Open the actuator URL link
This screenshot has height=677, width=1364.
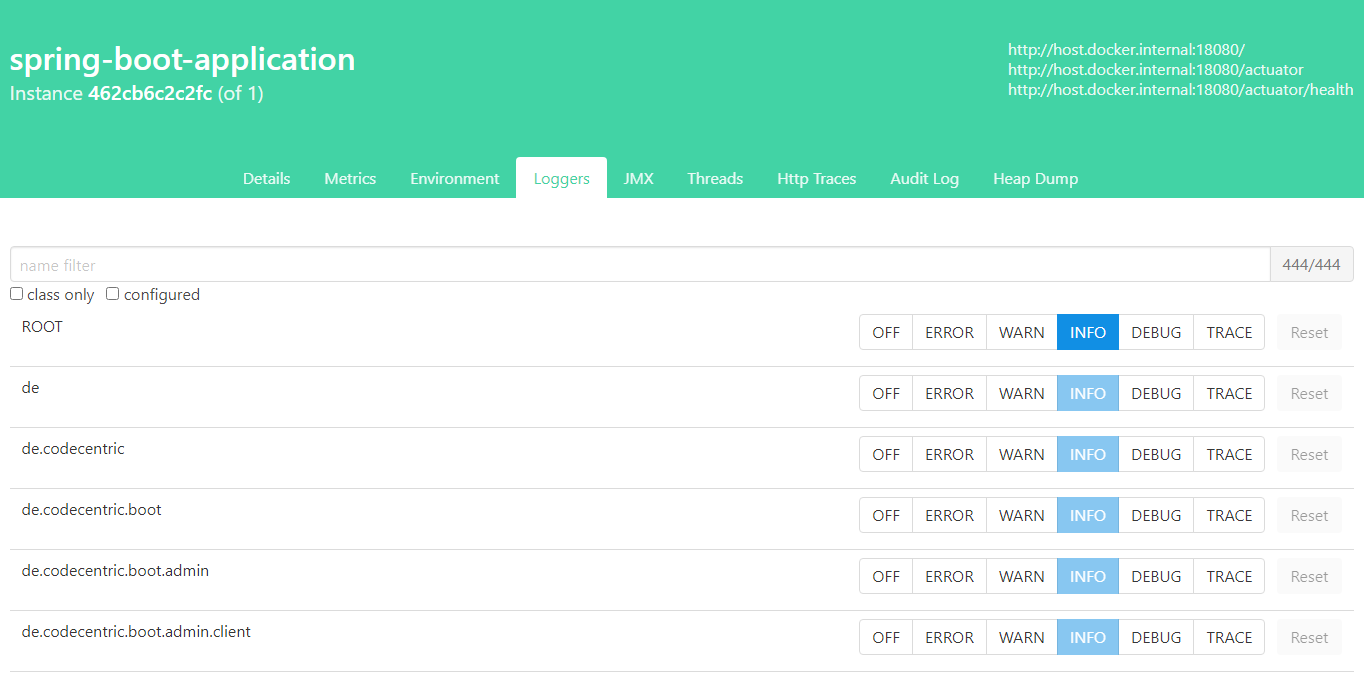click(x=1155, y=69)
